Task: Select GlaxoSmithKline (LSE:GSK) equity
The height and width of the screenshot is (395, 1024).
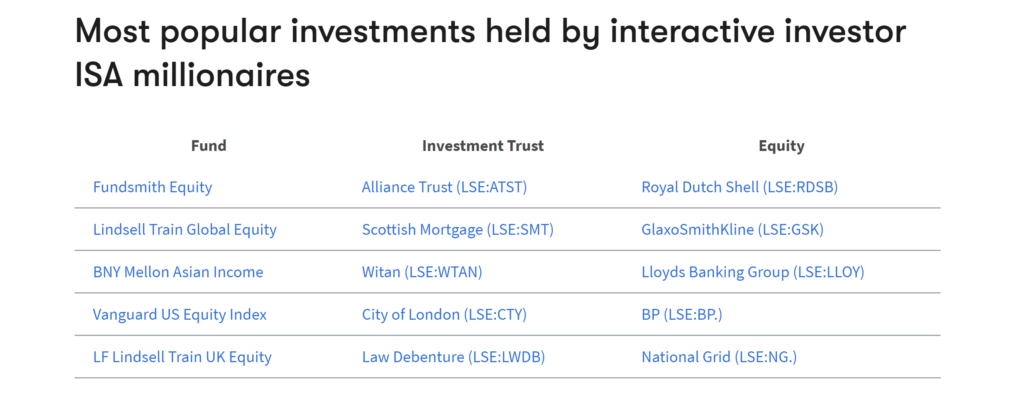Action: tap(733, 230)
